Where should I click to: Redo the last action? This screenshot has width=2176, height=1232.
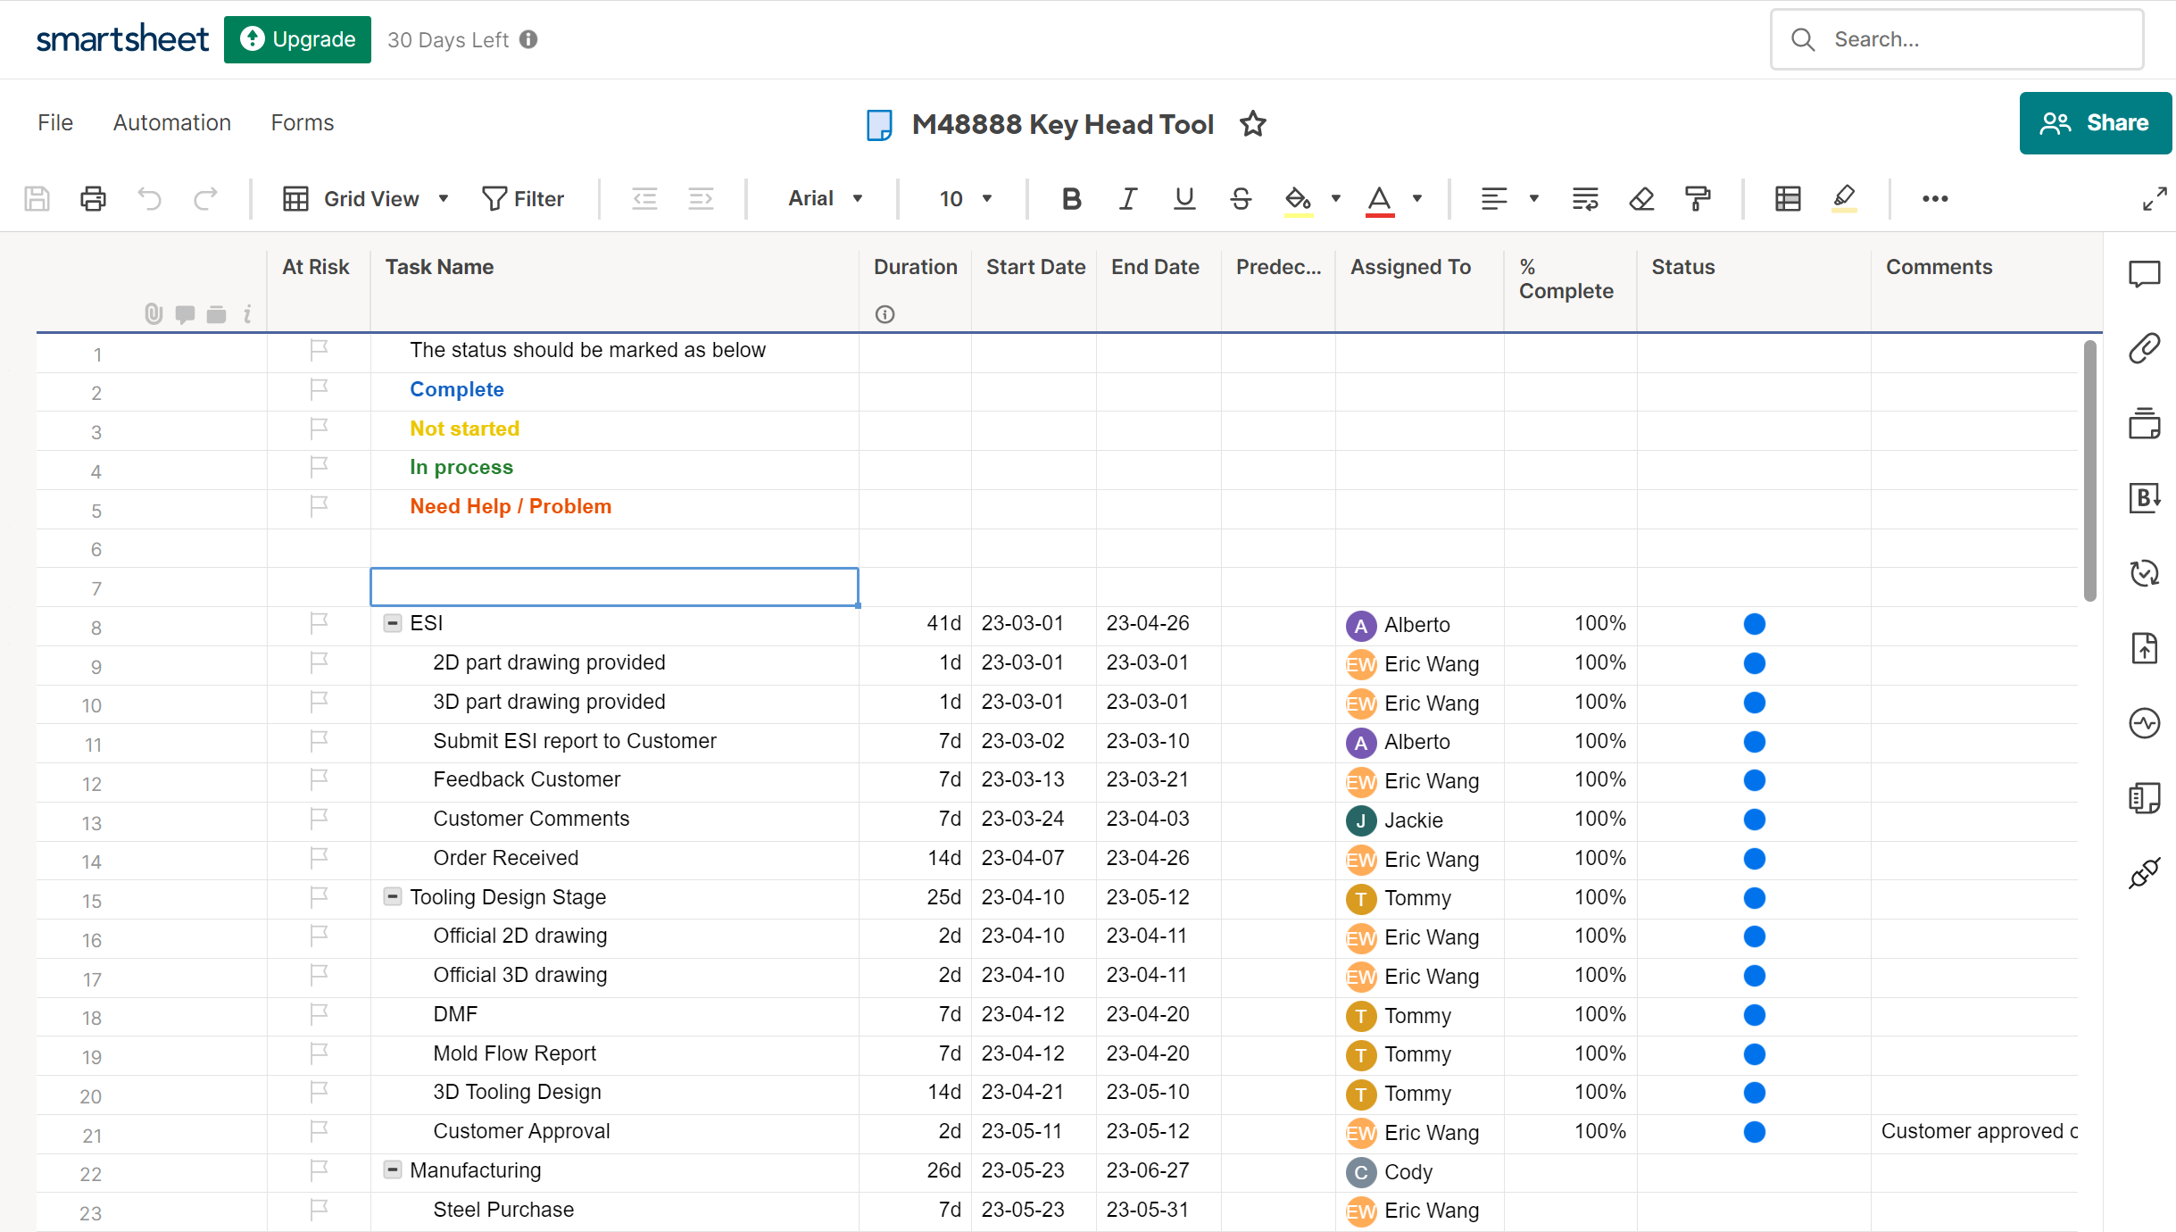coord(205,199)
